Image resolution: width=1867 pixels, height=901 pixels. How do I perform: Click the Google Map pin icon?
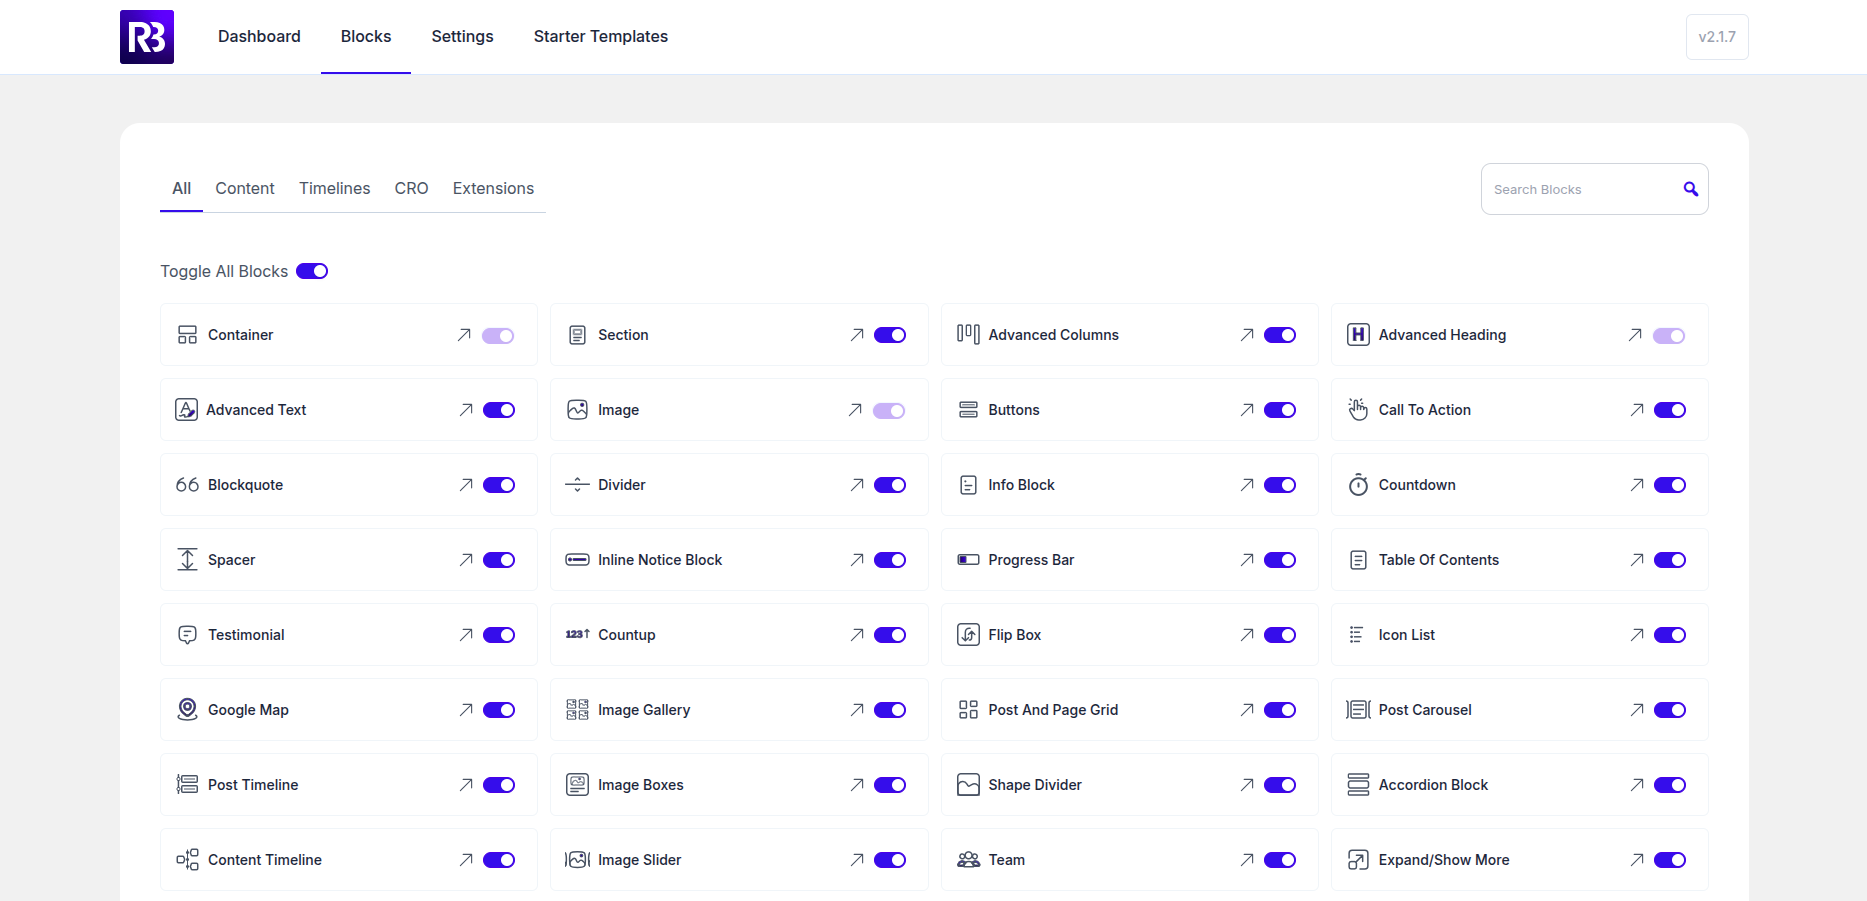tap(187, 710)
